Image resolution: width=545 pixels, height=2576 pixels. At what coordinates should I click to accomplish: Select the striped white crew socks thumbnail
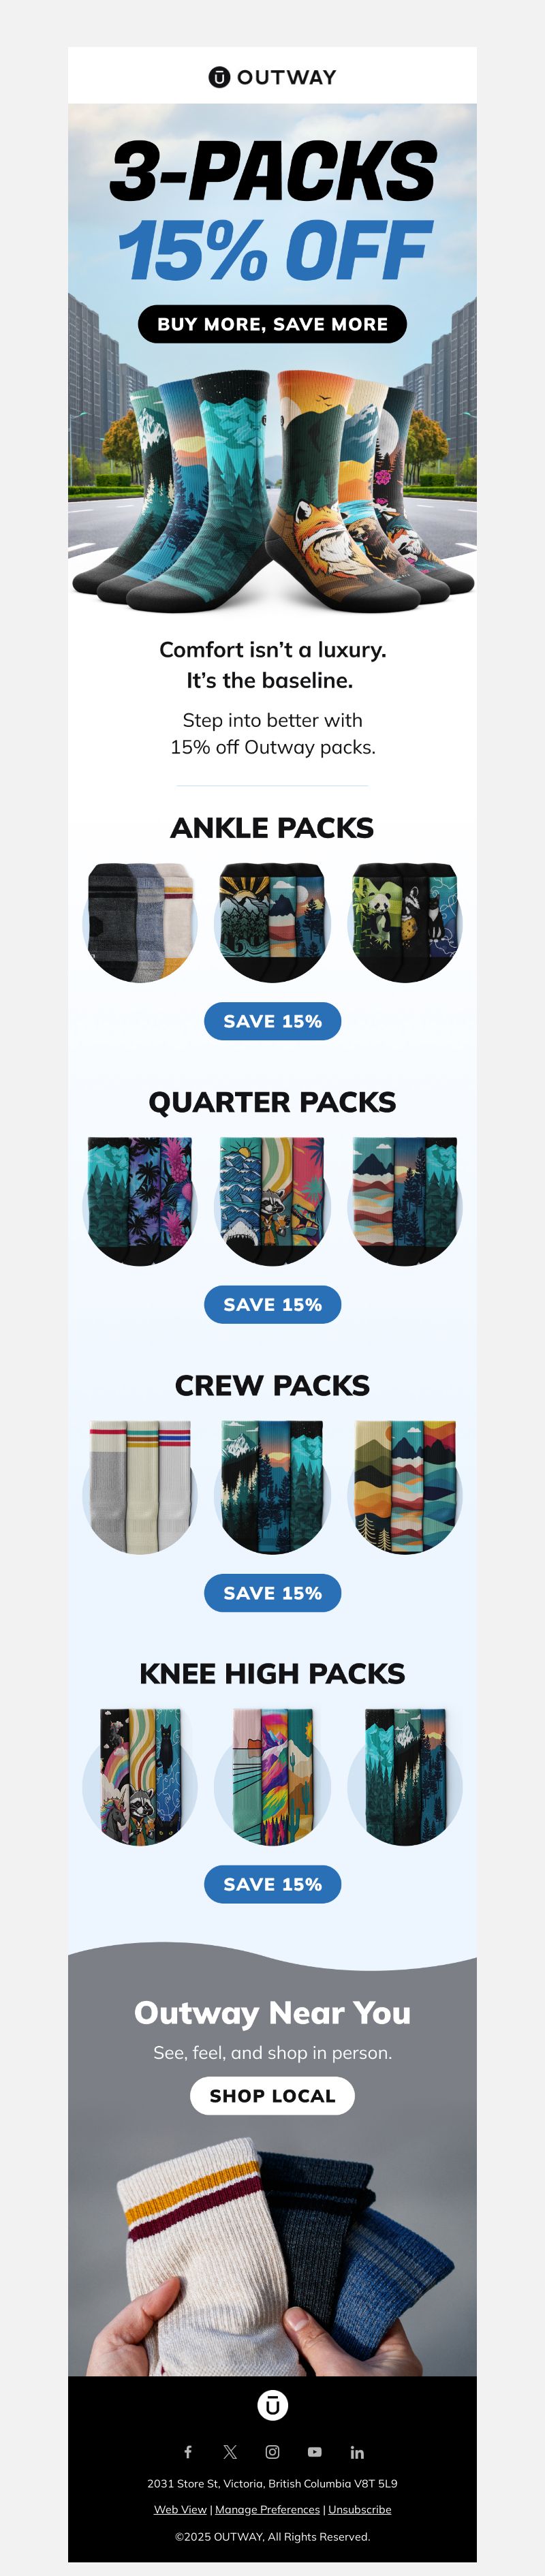click(140, 1487)
